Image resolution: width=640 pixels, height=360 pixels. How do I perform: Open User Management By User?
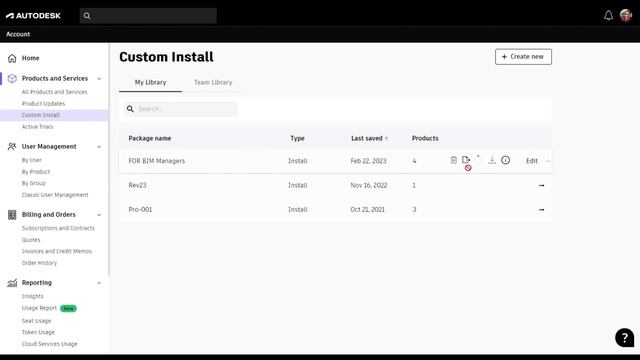pos(31,160)
